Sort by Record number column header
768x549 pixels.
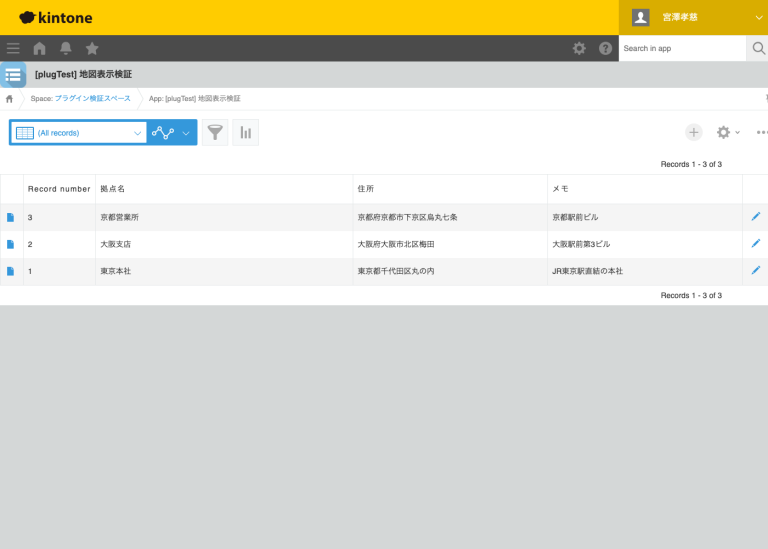coord(59,188)
